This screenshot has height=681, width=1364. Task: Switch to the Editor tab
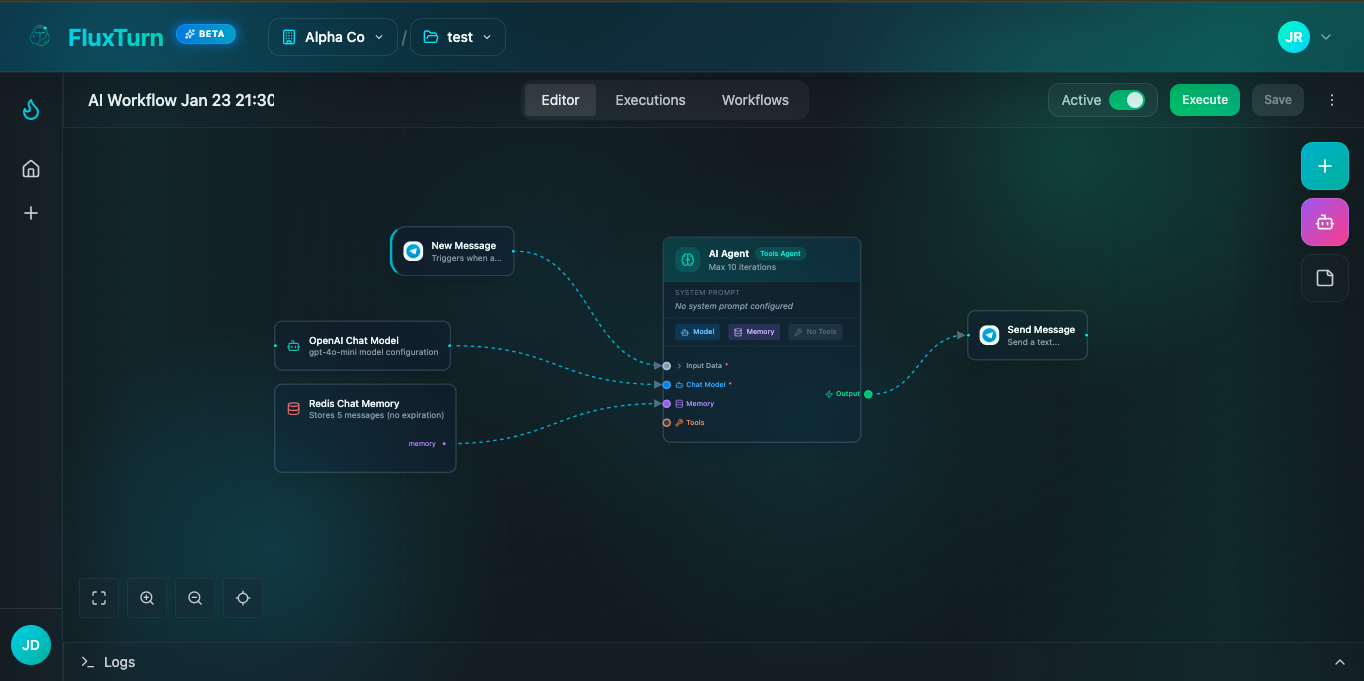560,100
